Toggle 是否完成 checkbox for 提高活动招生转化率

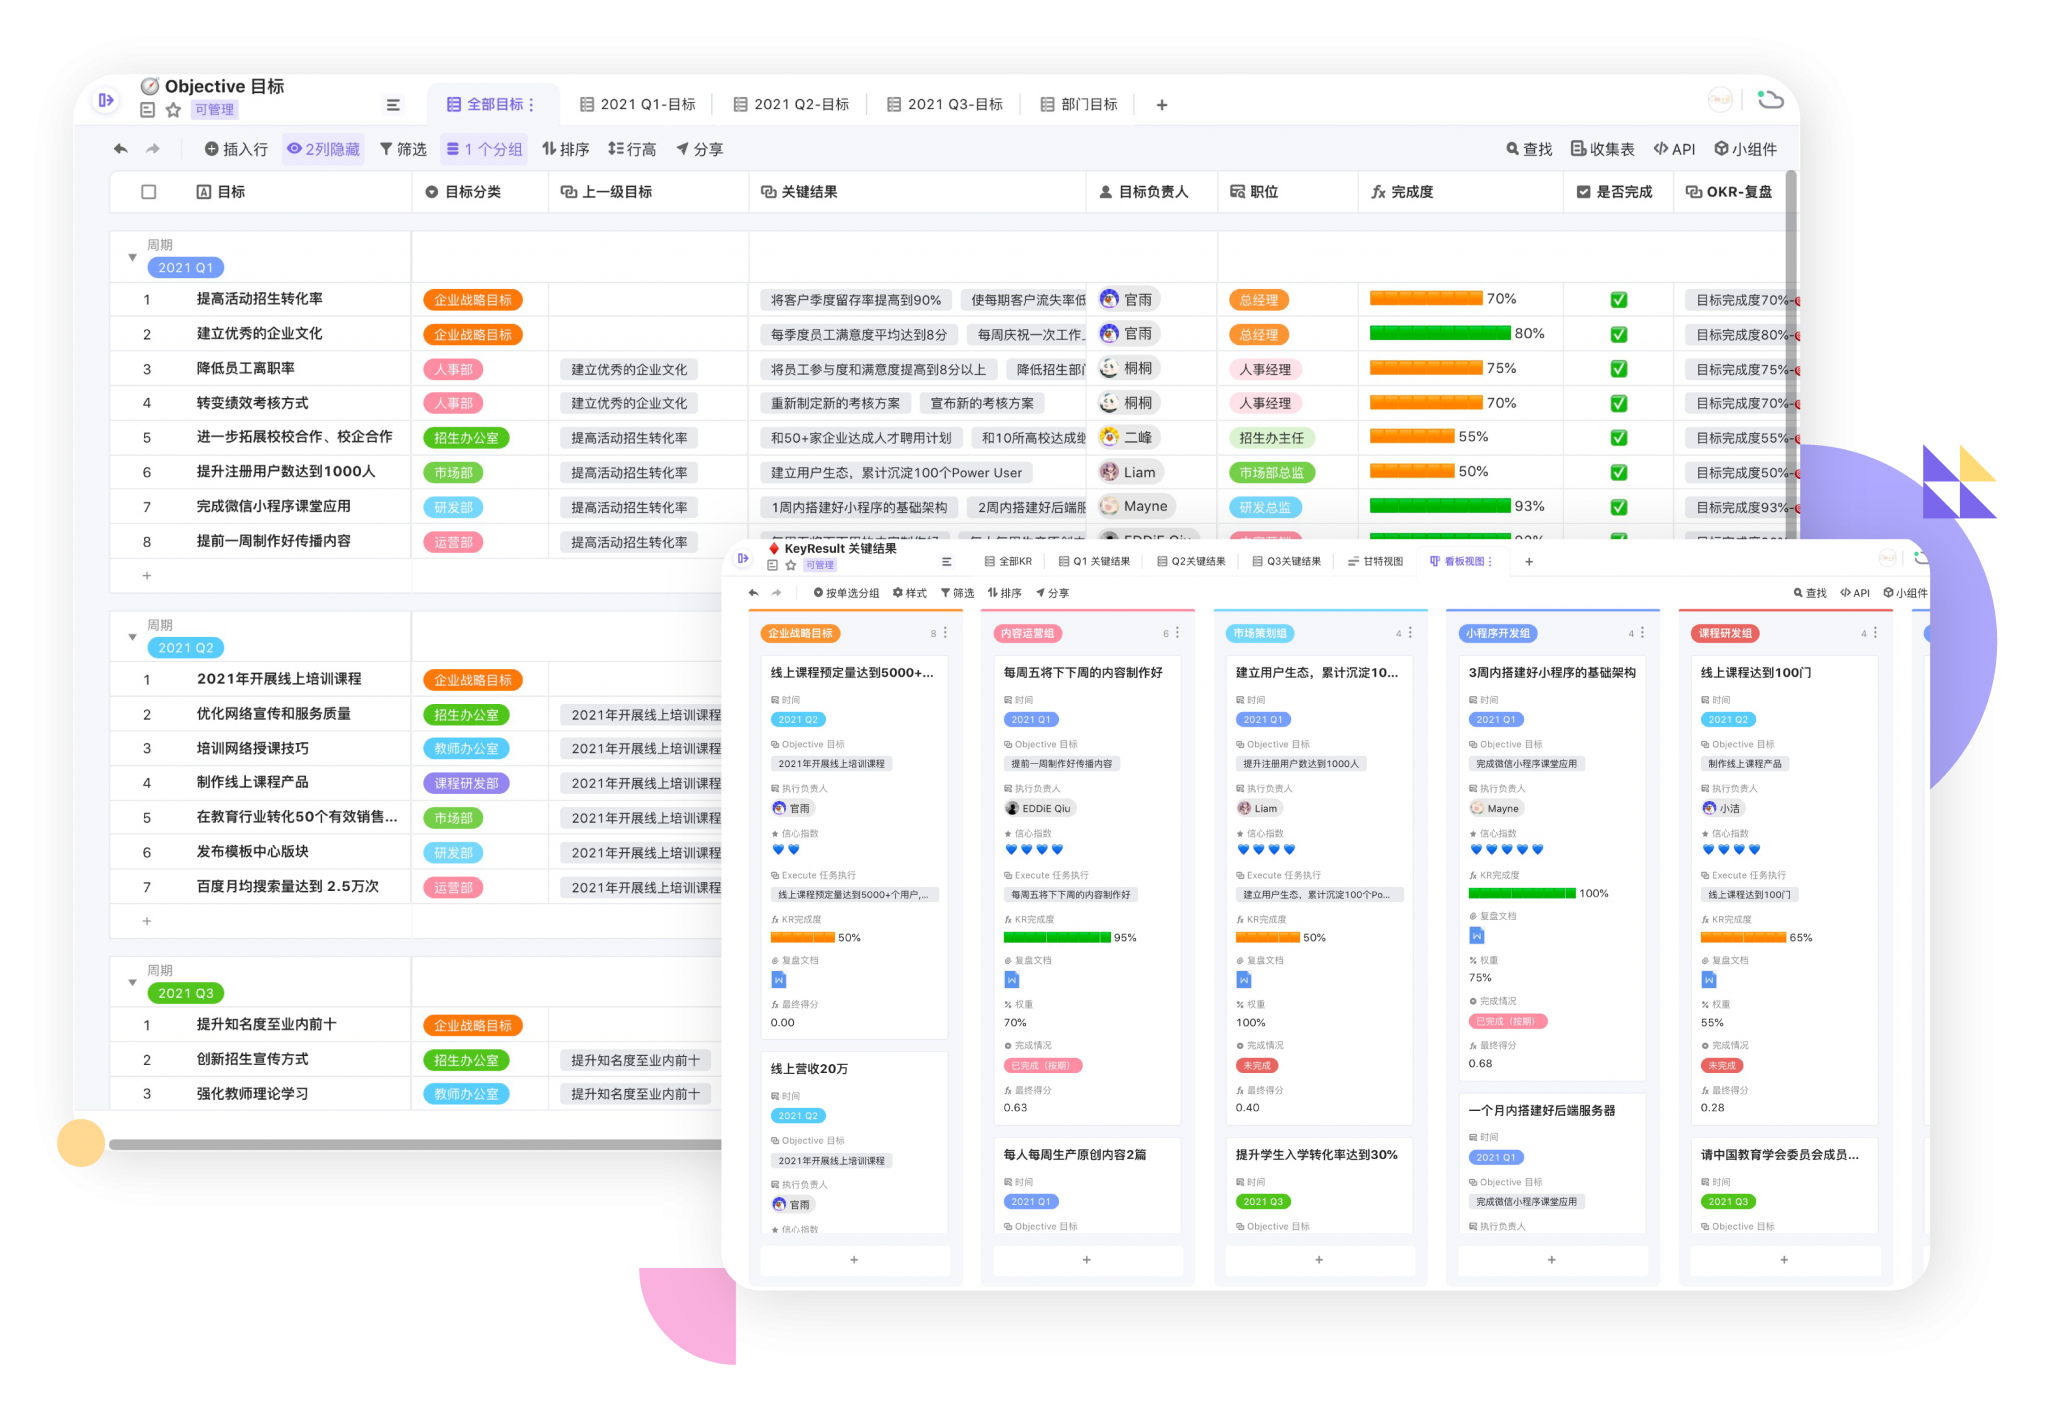[x=1619, y=300]
